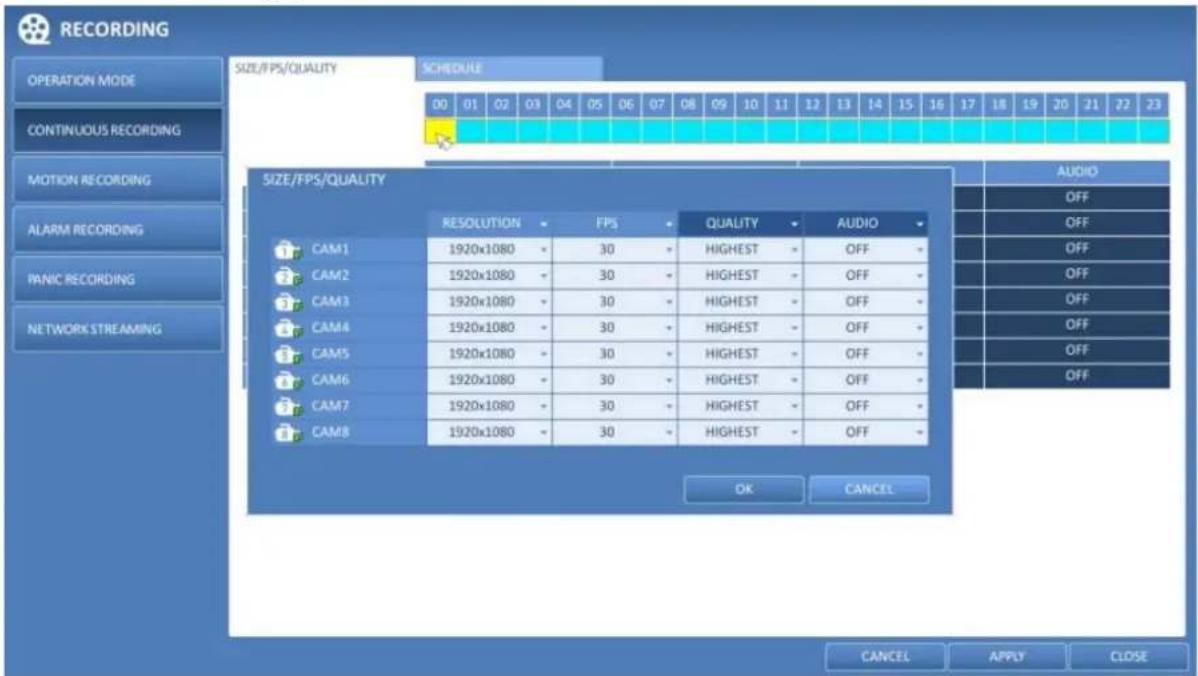Expand CAM6 quality dropdown
The image size is (1198, 676).
click(740, 380)
